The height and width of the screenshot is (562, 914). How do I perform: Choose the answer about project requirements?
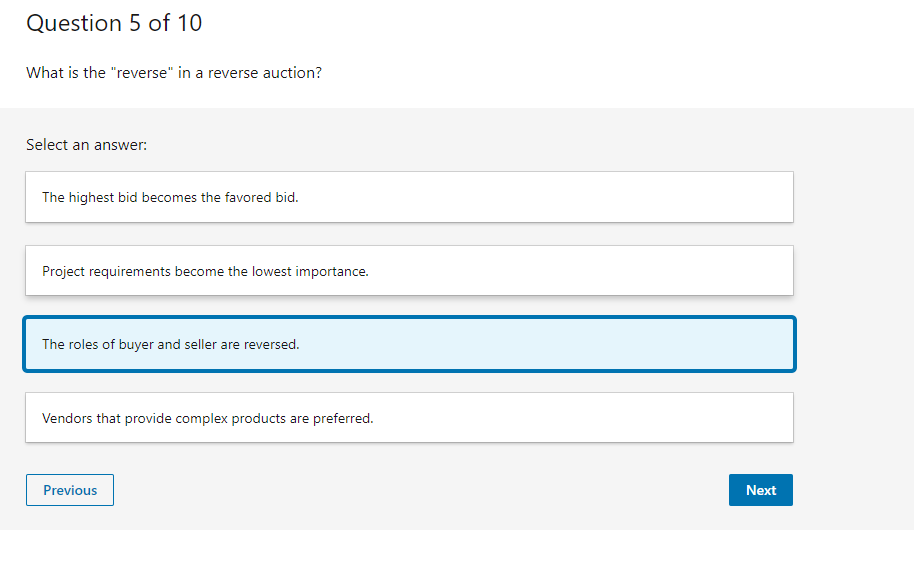pyautogui.click(x=409, y=271)
